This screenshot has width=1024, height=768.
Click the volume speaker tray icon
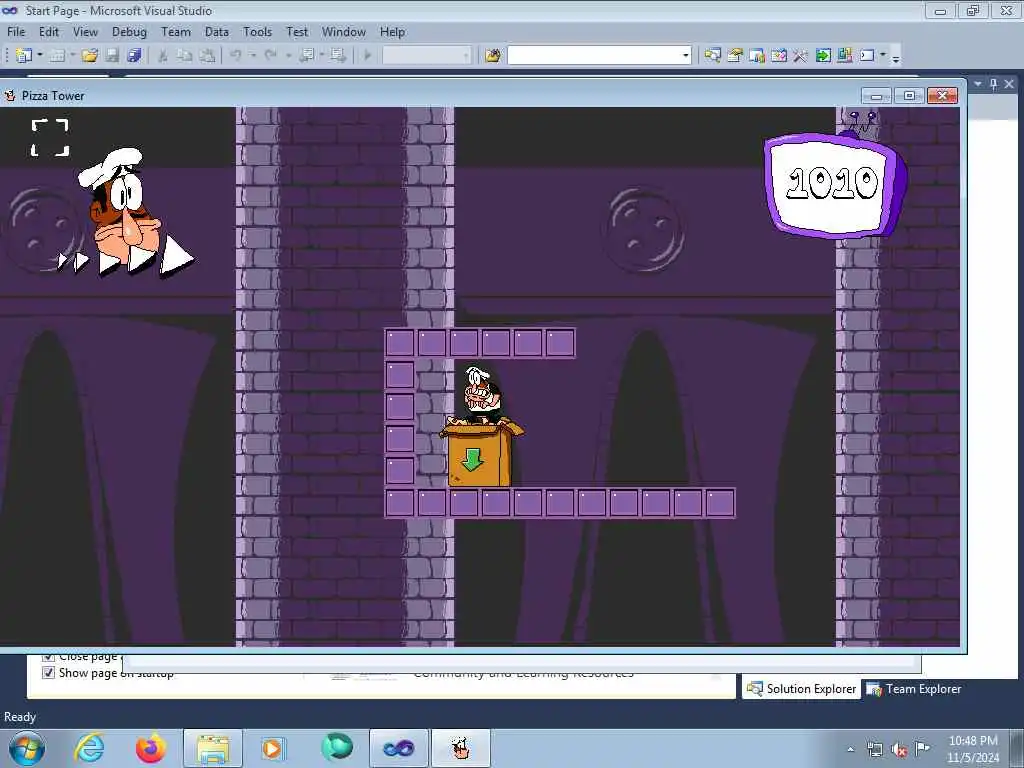click(899, 750)
